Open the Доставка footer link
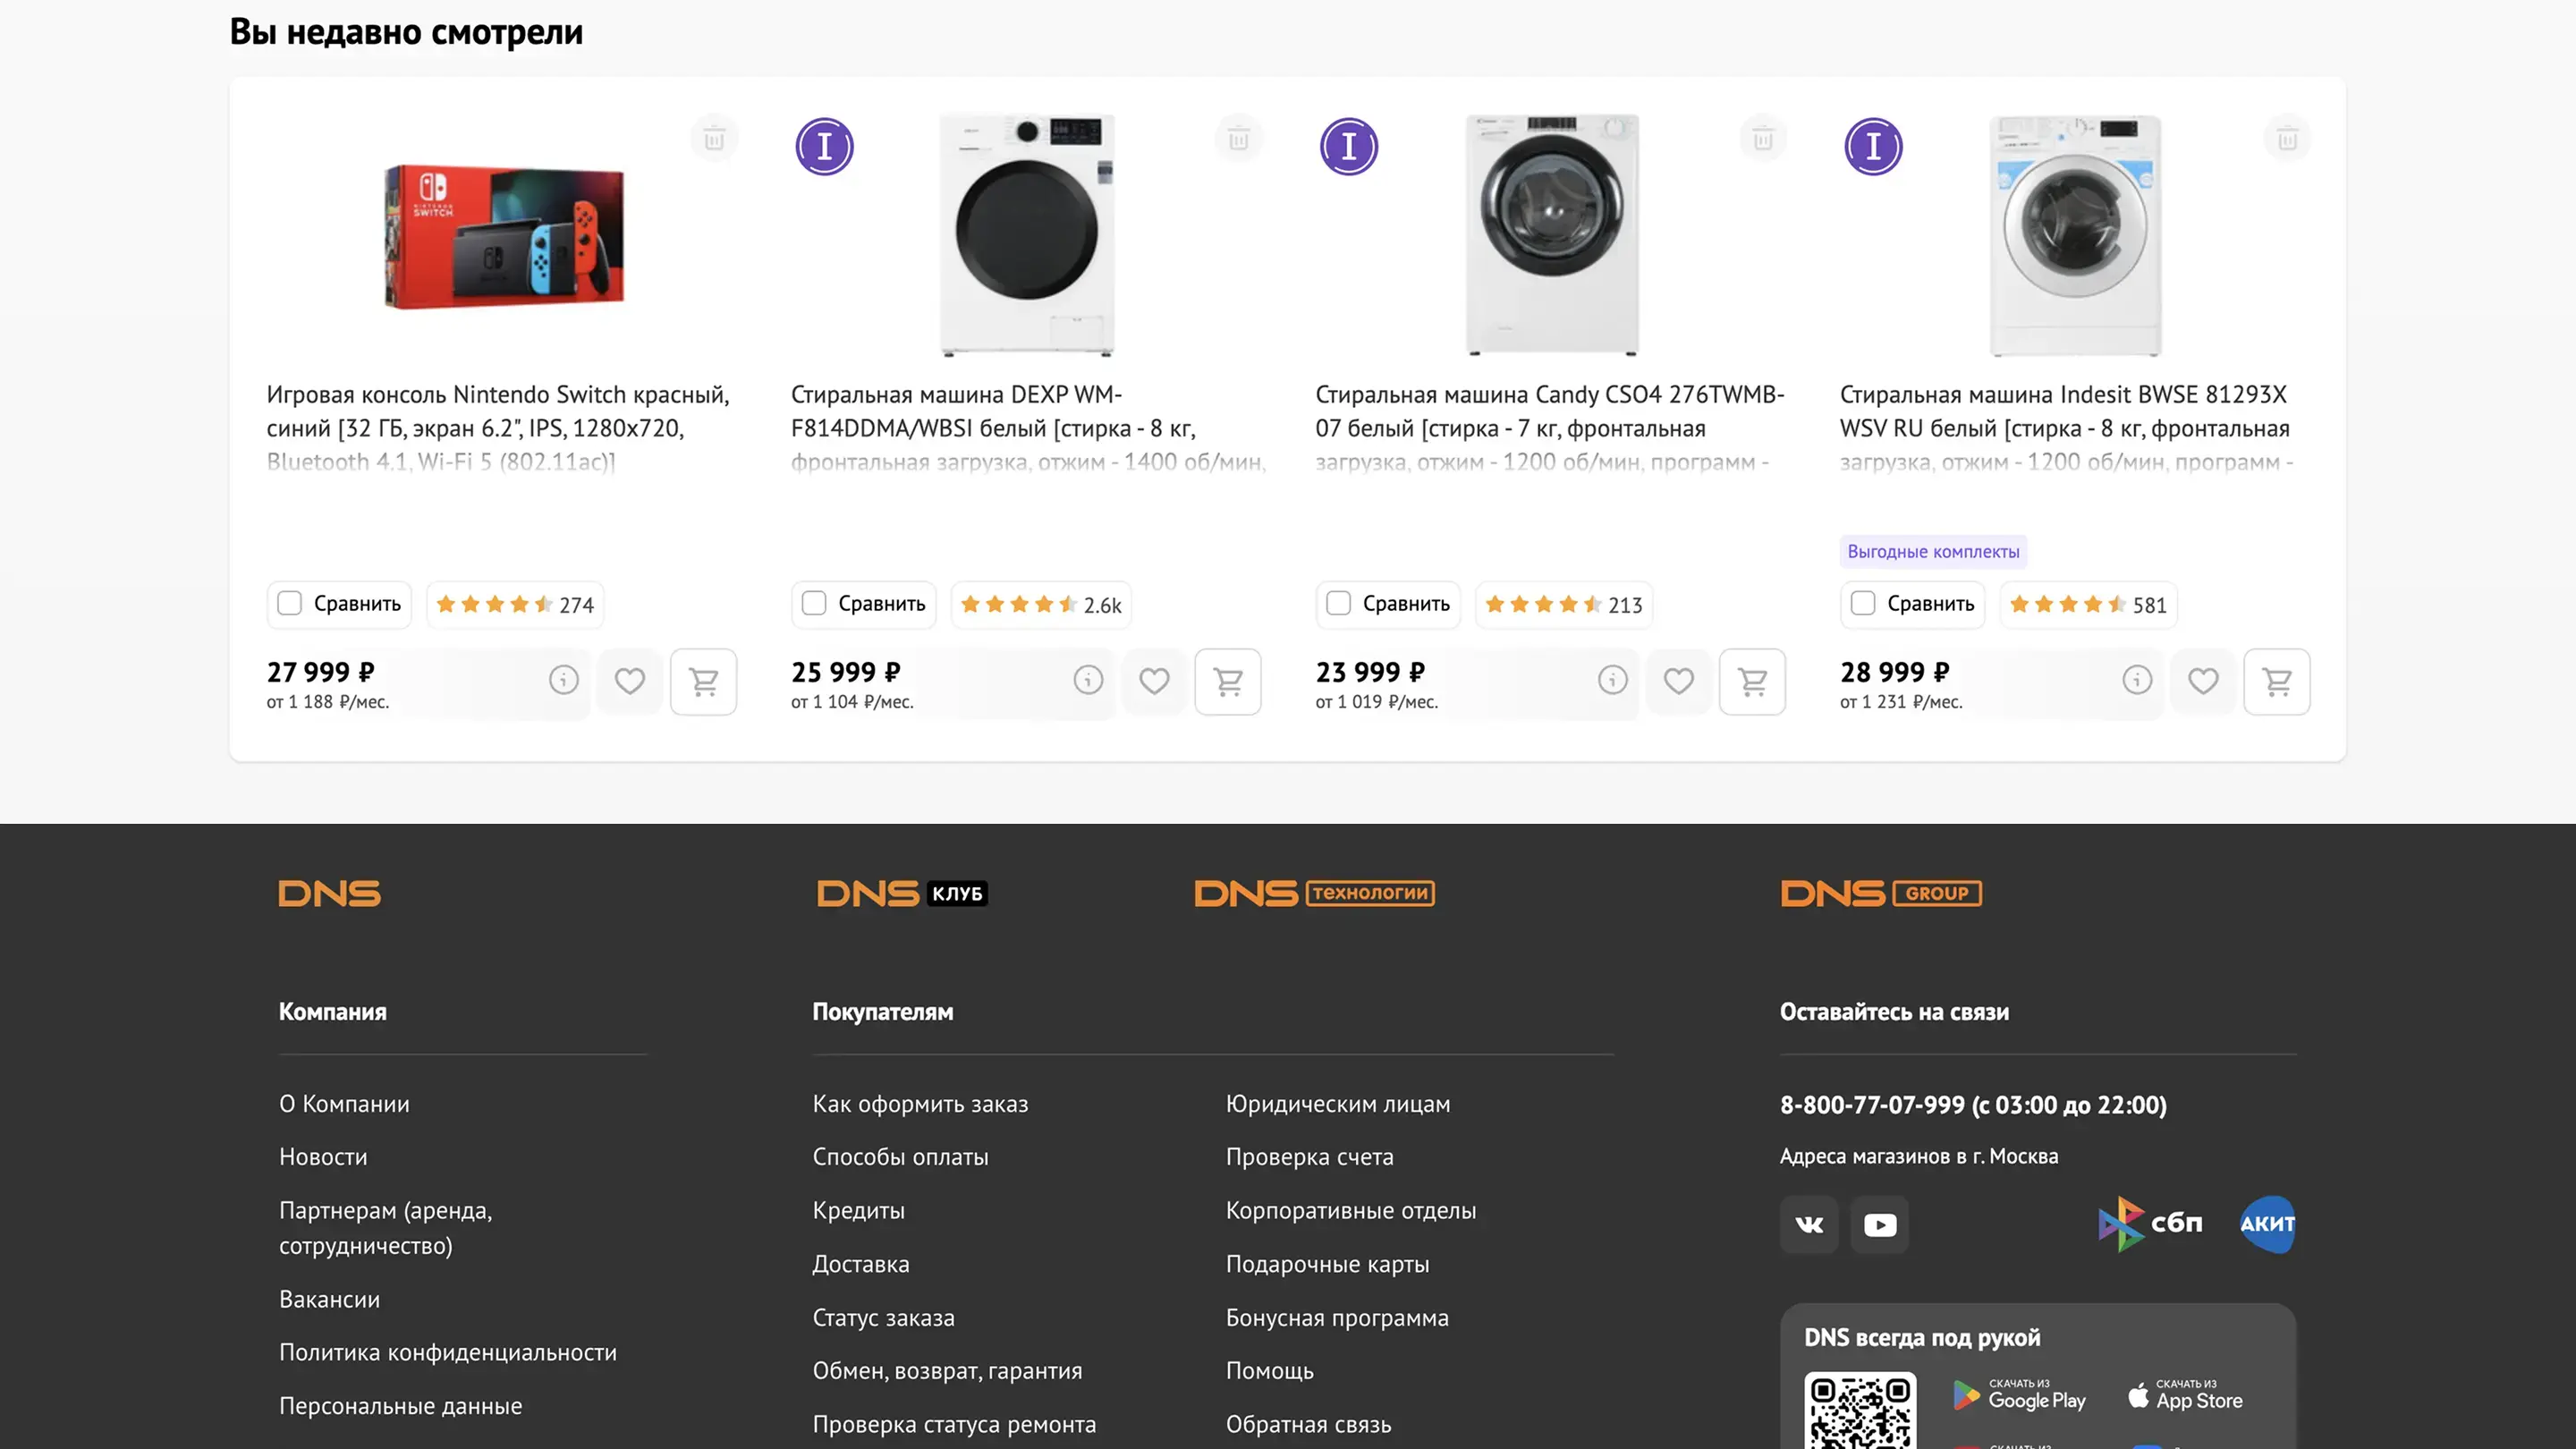Image resolution: width=2576 pixels, height=1449 pixels. 861,1264
